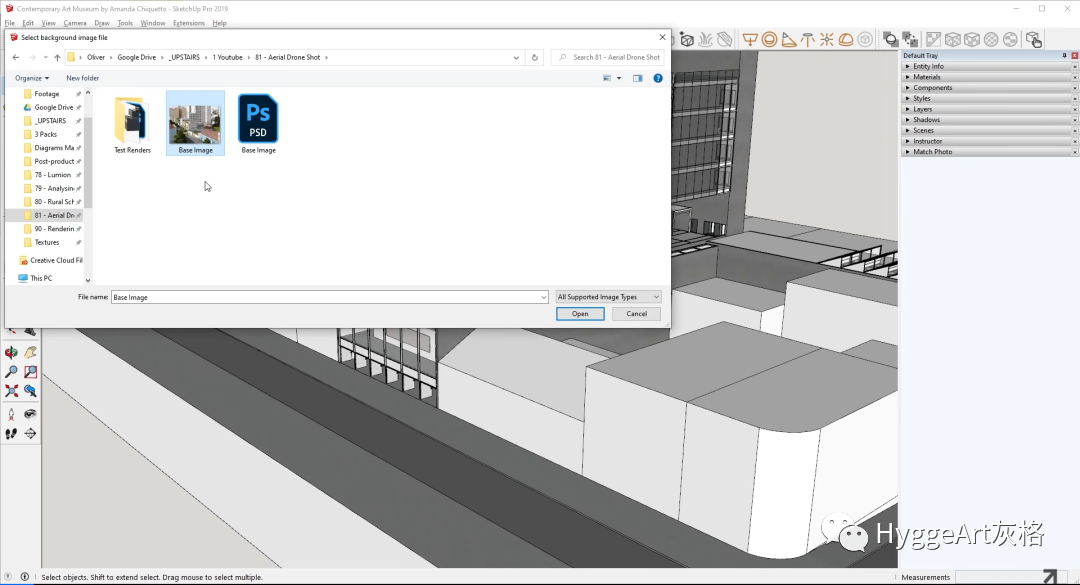Toggle V-Ray solid widgets icon
The width and height of the screenshot is (1080, 585).
point(891,40)
